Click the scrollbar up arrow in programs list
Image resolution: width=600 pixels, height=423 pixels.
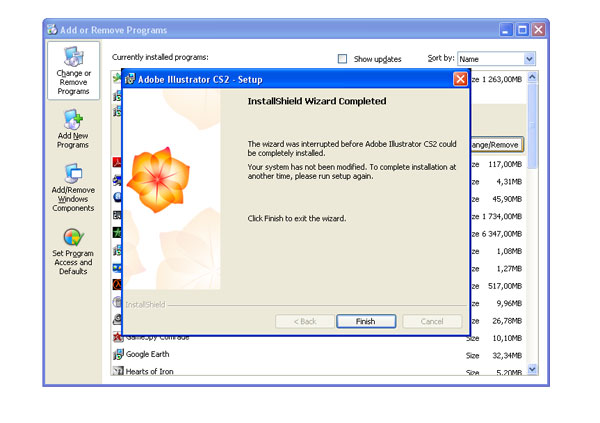pos(532,77)
